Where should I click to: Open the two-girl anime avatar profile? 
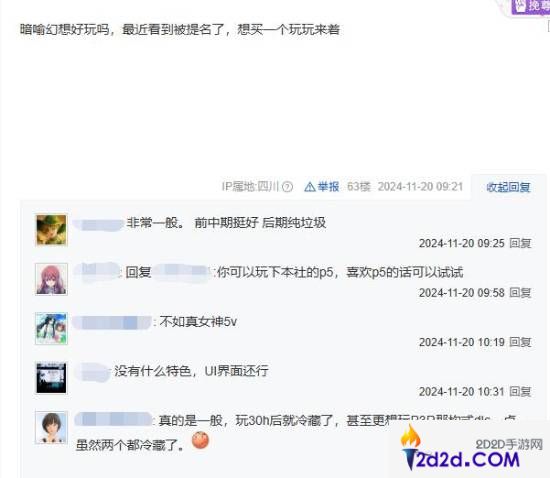pos(51,329)
